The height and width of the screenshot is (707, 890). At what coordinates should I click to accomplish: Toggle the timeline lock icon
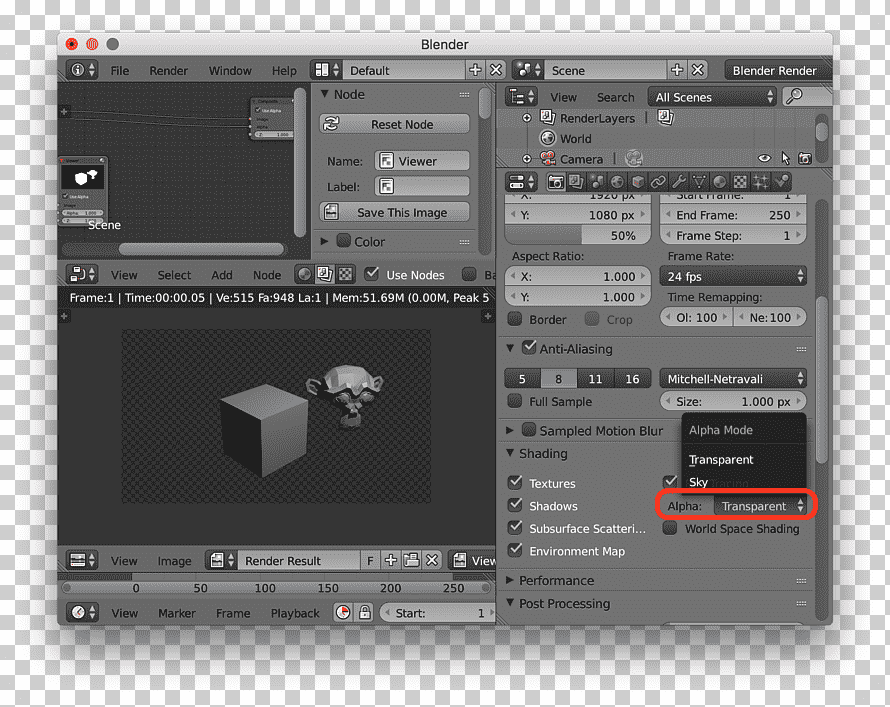tap(364, 613)
